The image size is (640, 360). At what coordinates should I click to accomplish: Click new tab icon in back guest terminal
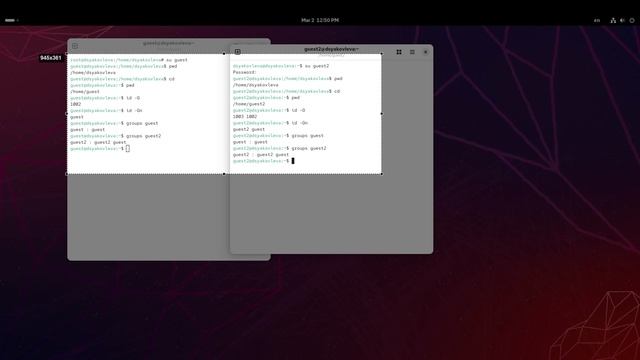(x=75, y=46)
